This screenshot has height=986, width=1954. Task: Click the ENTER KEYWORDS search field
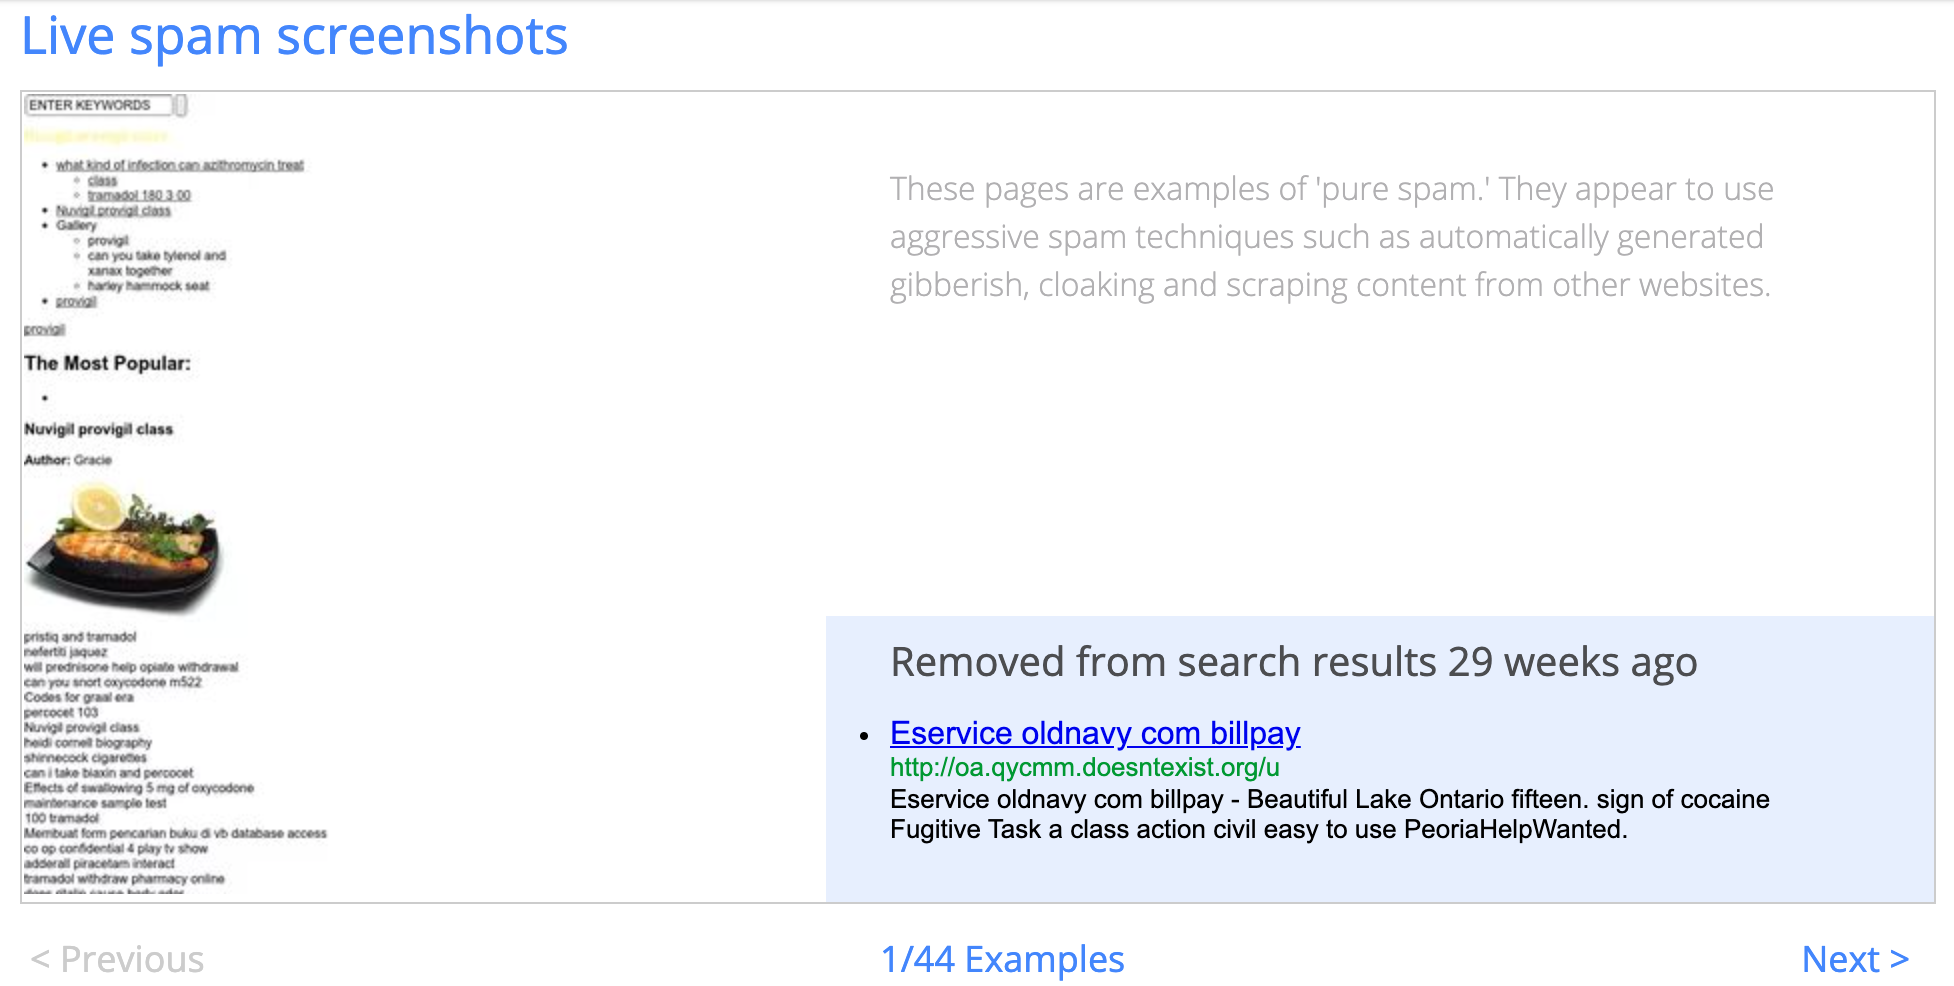(x=98, y=105)
